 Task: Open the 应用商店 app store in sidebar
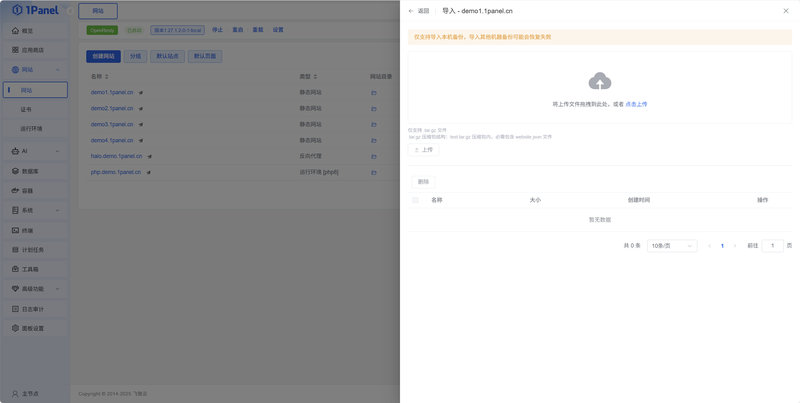pos(35,50)
